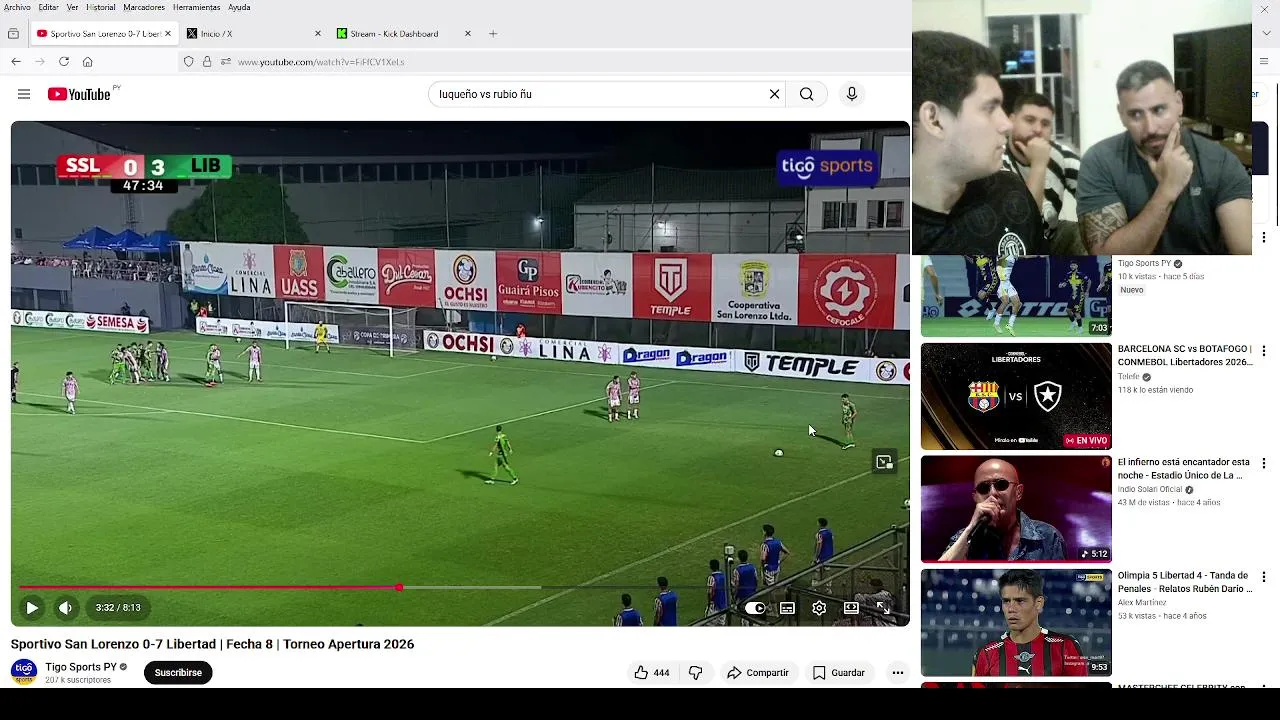Toggle the autoplay switch in player
The width and height of the screenshot is (1280, 720).
[755, 608]
